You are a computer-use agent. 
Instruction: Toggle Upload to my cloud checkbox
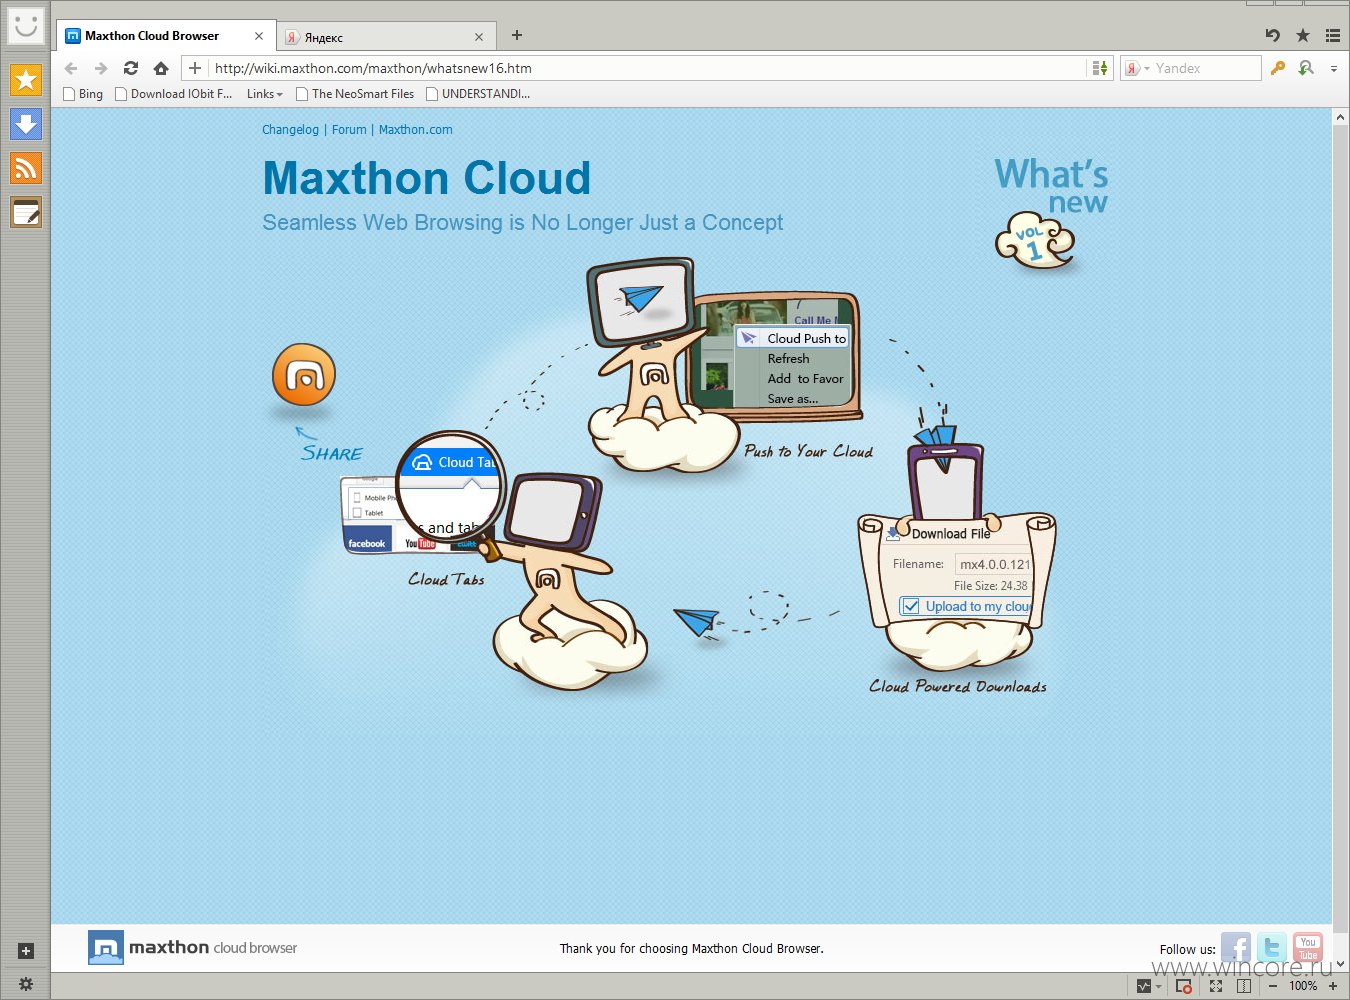click(911, 606)
